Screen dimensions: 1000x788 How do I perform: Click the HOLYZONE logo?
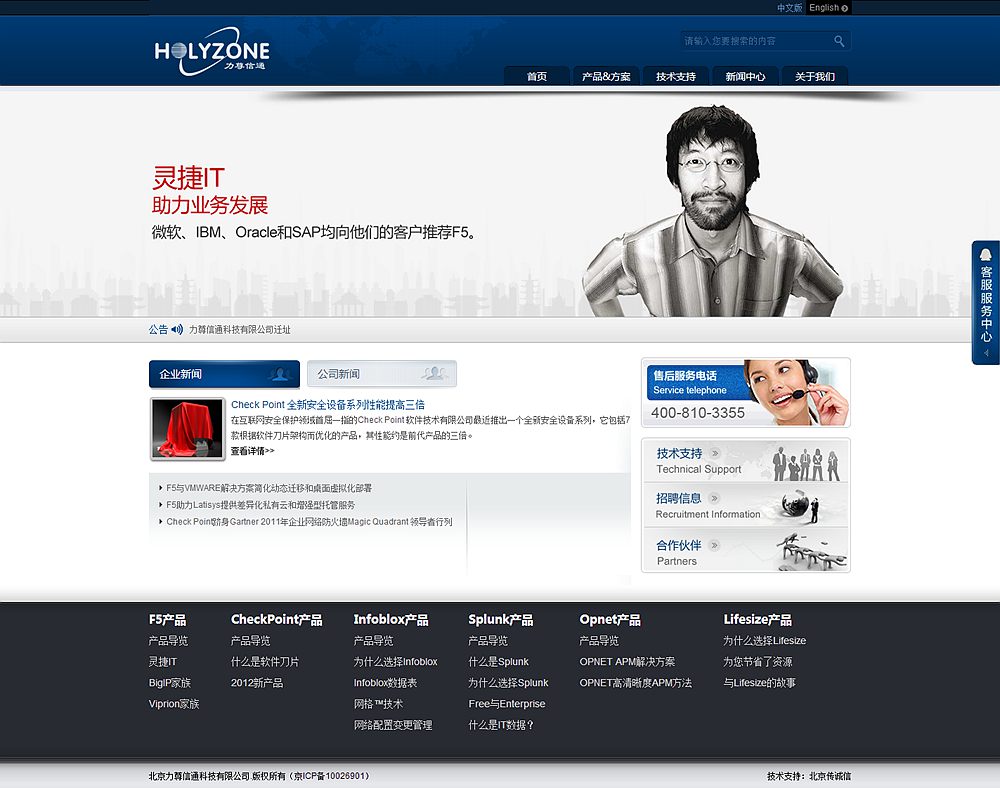(x=210, y=50)
